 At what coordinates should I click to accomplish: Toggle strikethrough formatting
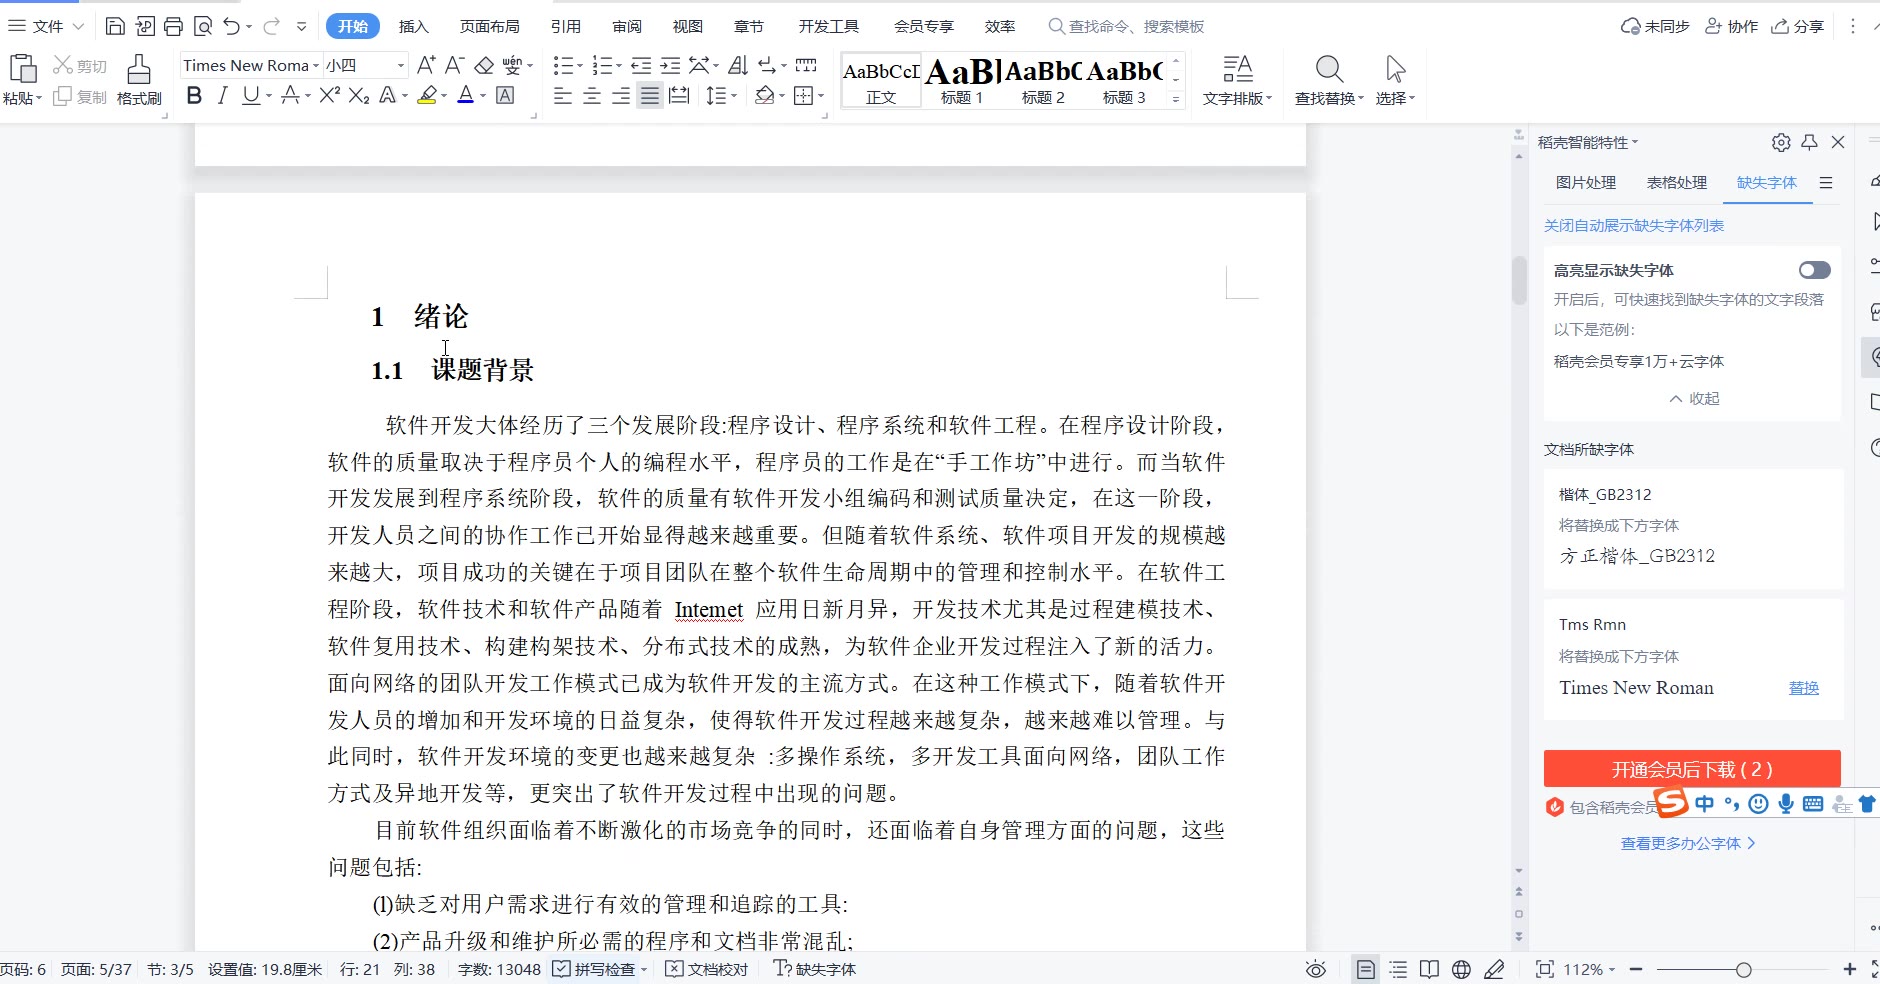tap(290, 95)
